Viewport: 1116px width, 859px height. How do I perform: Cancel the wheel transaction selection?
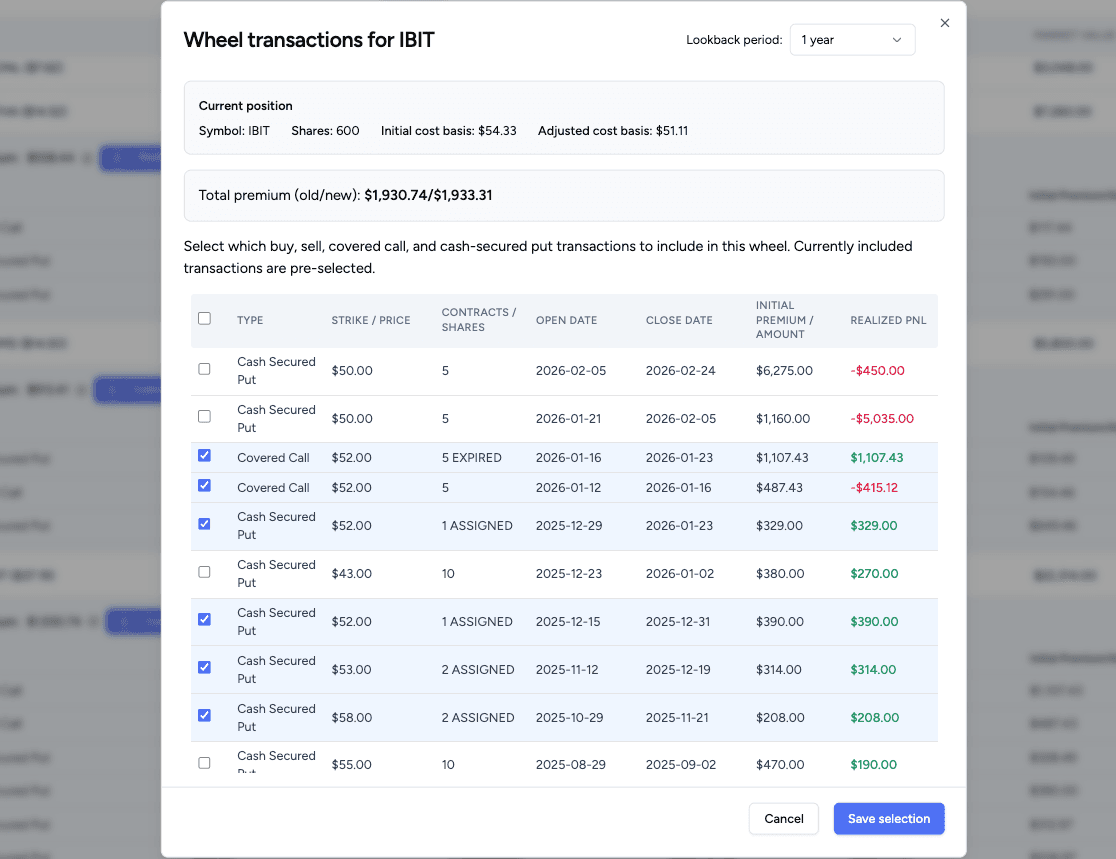coord(783,818)
